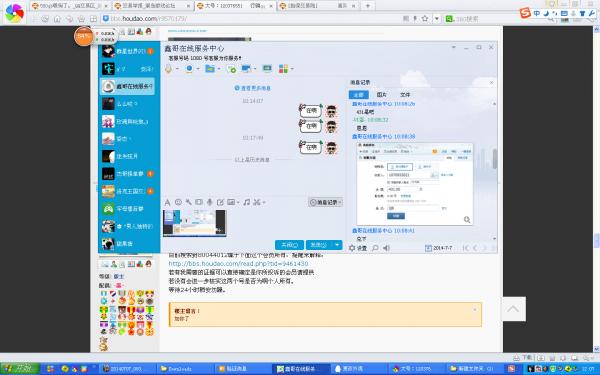
Task: Click the music note icon in input toolbar
Action: tap(247, 202)
